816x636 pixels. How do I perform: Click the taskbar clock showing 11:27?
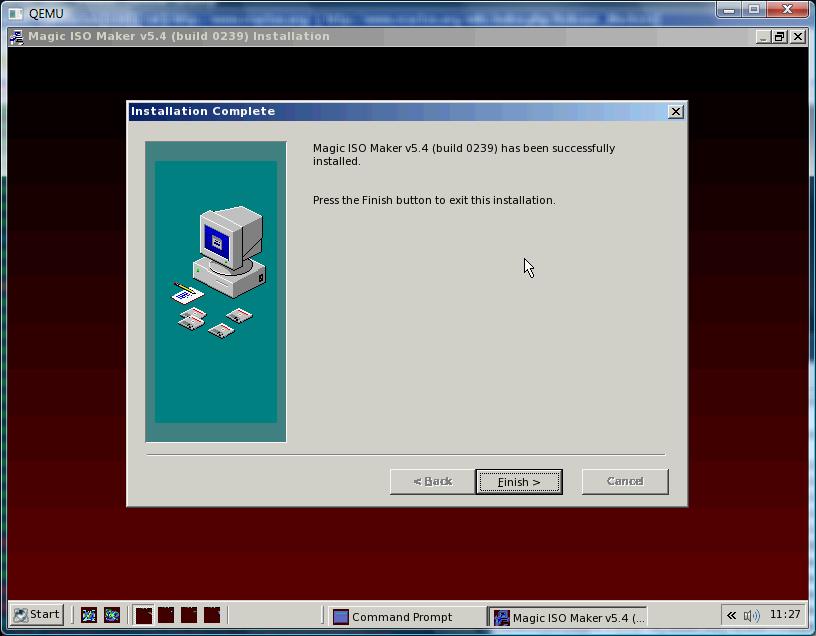click(785, 615)
